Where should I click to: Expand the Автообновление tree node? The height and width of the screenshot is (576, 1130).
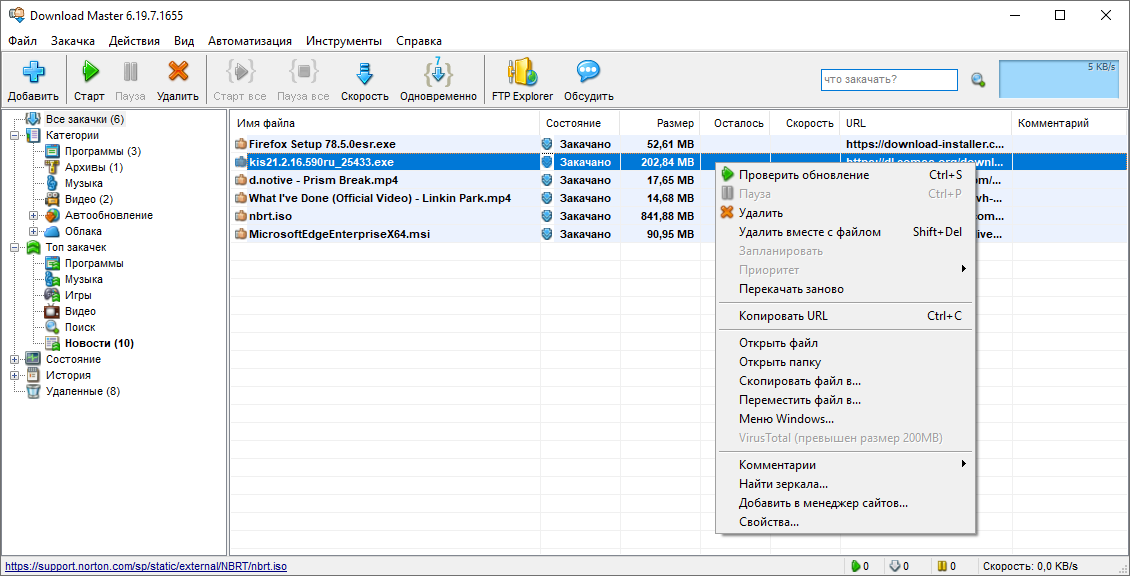33,216
